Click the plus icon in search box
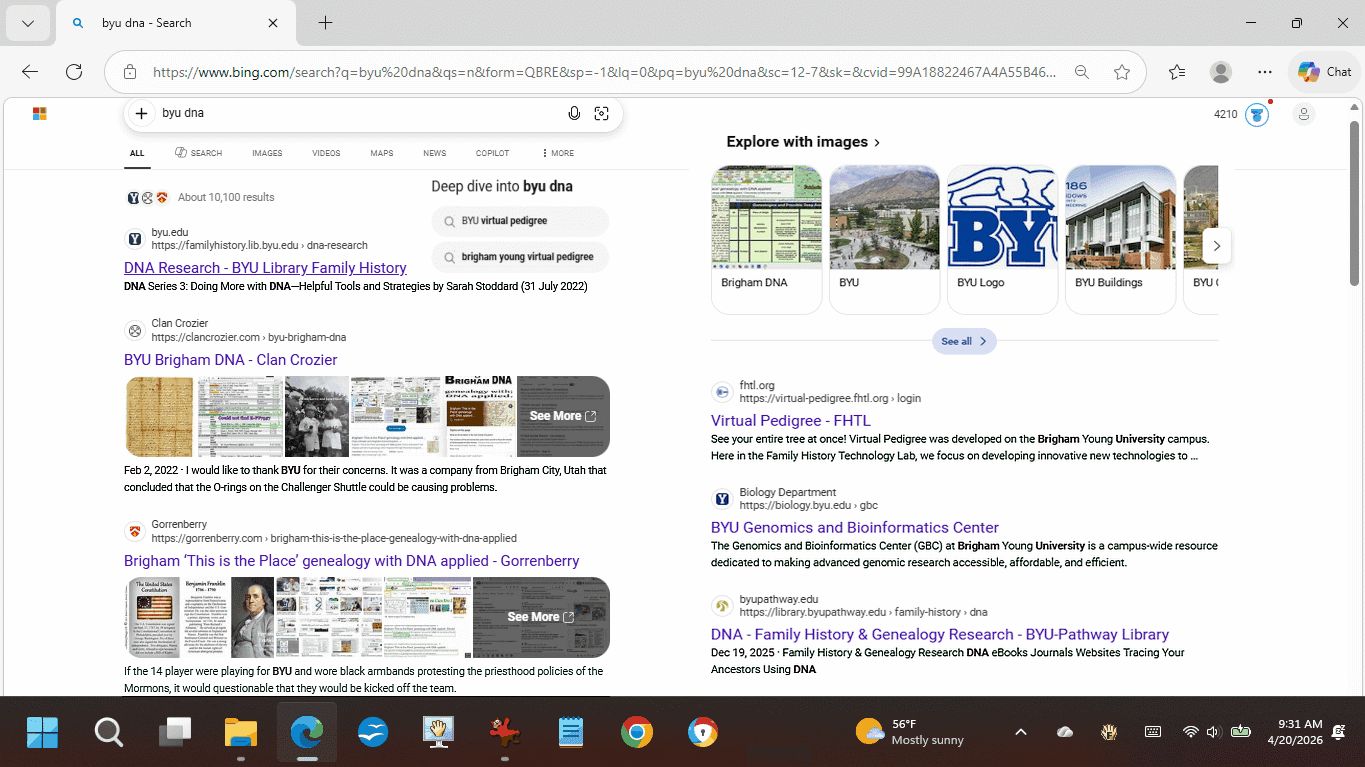The height and width of the screenshot is (767, 1365). point(142,114)
